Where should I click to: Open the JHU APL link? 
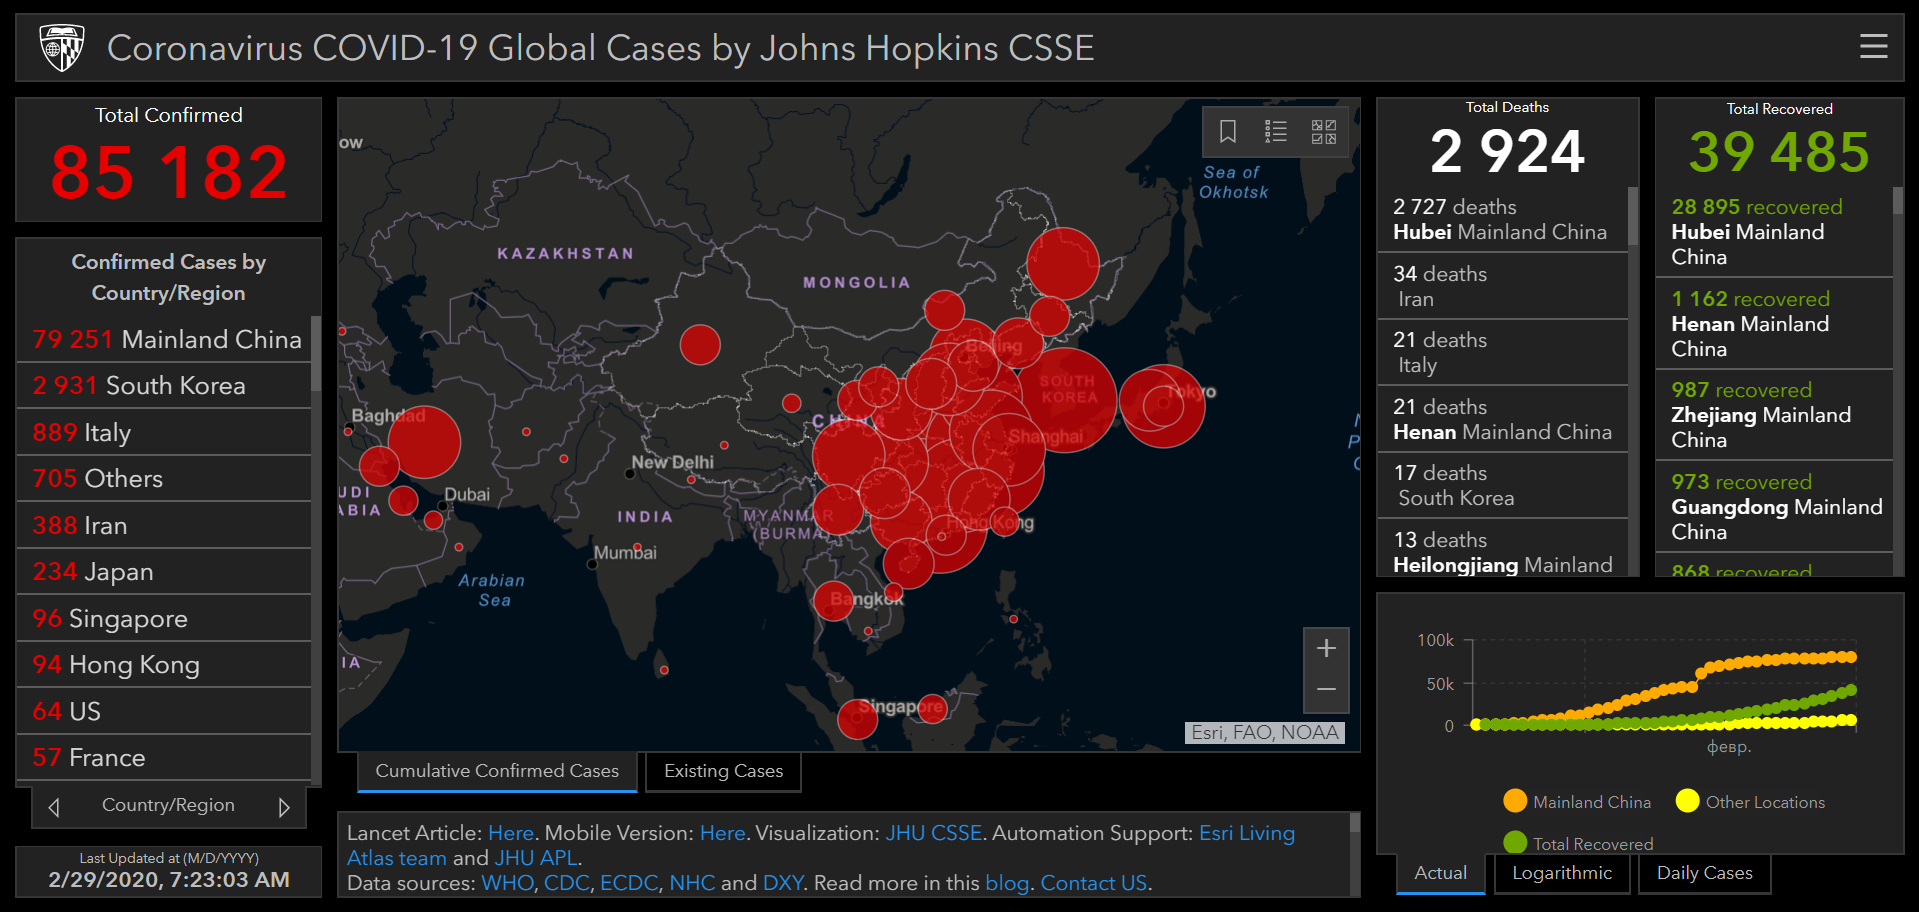point(536,858)
